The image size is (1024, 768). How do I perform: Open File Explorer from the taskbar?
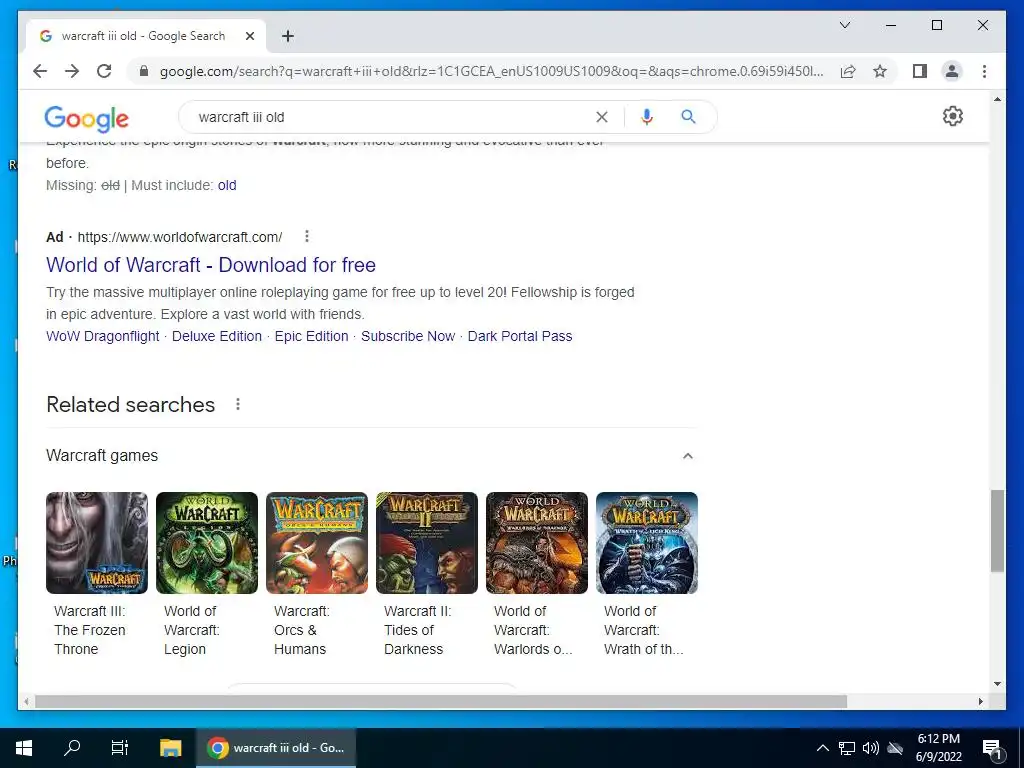(x=170, y=748)
